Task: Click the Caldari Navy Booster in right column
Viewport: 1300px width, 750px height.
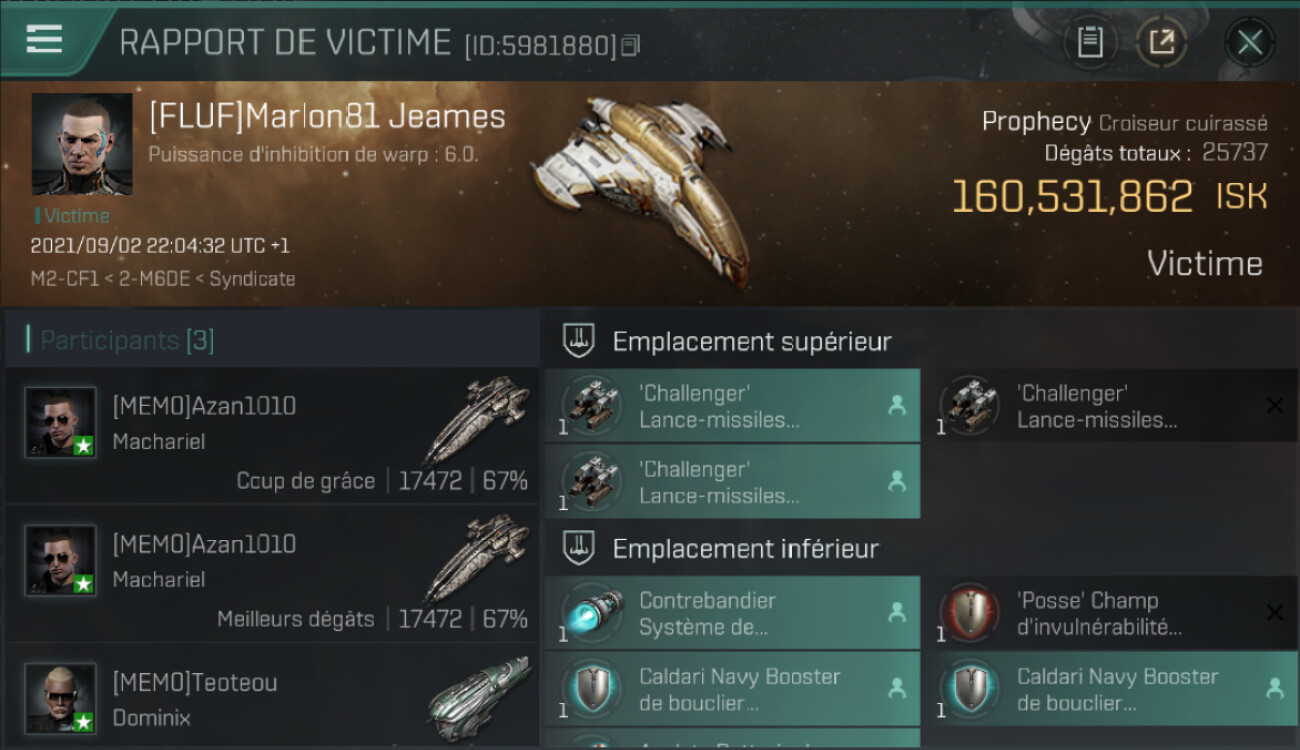Action: [x=1110, y=689]
